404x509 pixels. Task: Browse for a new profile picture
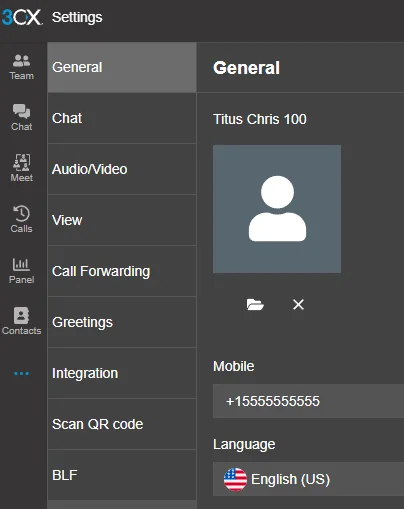[255, 304]
